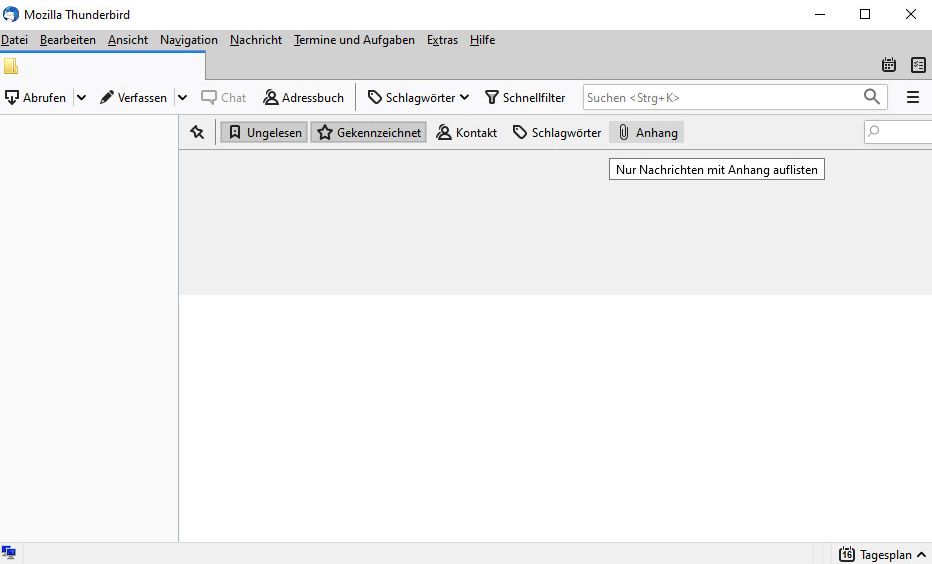
Task: Close the Thunderbird window
Action: pyautogui.click(x=911, y=14)
